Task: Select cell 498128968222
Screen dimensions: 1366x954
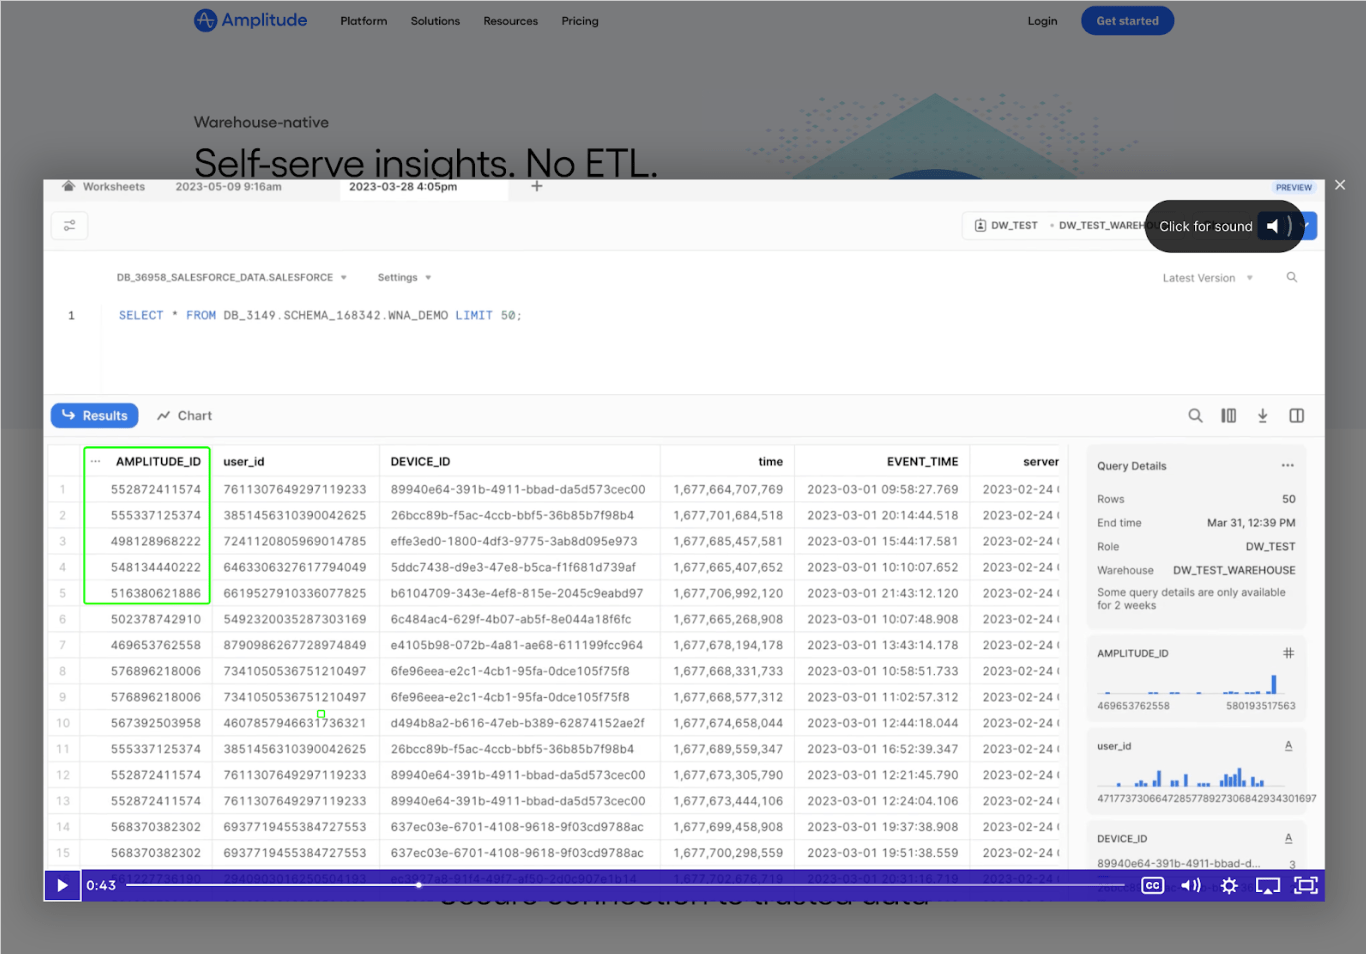Action: click(156, 542)
